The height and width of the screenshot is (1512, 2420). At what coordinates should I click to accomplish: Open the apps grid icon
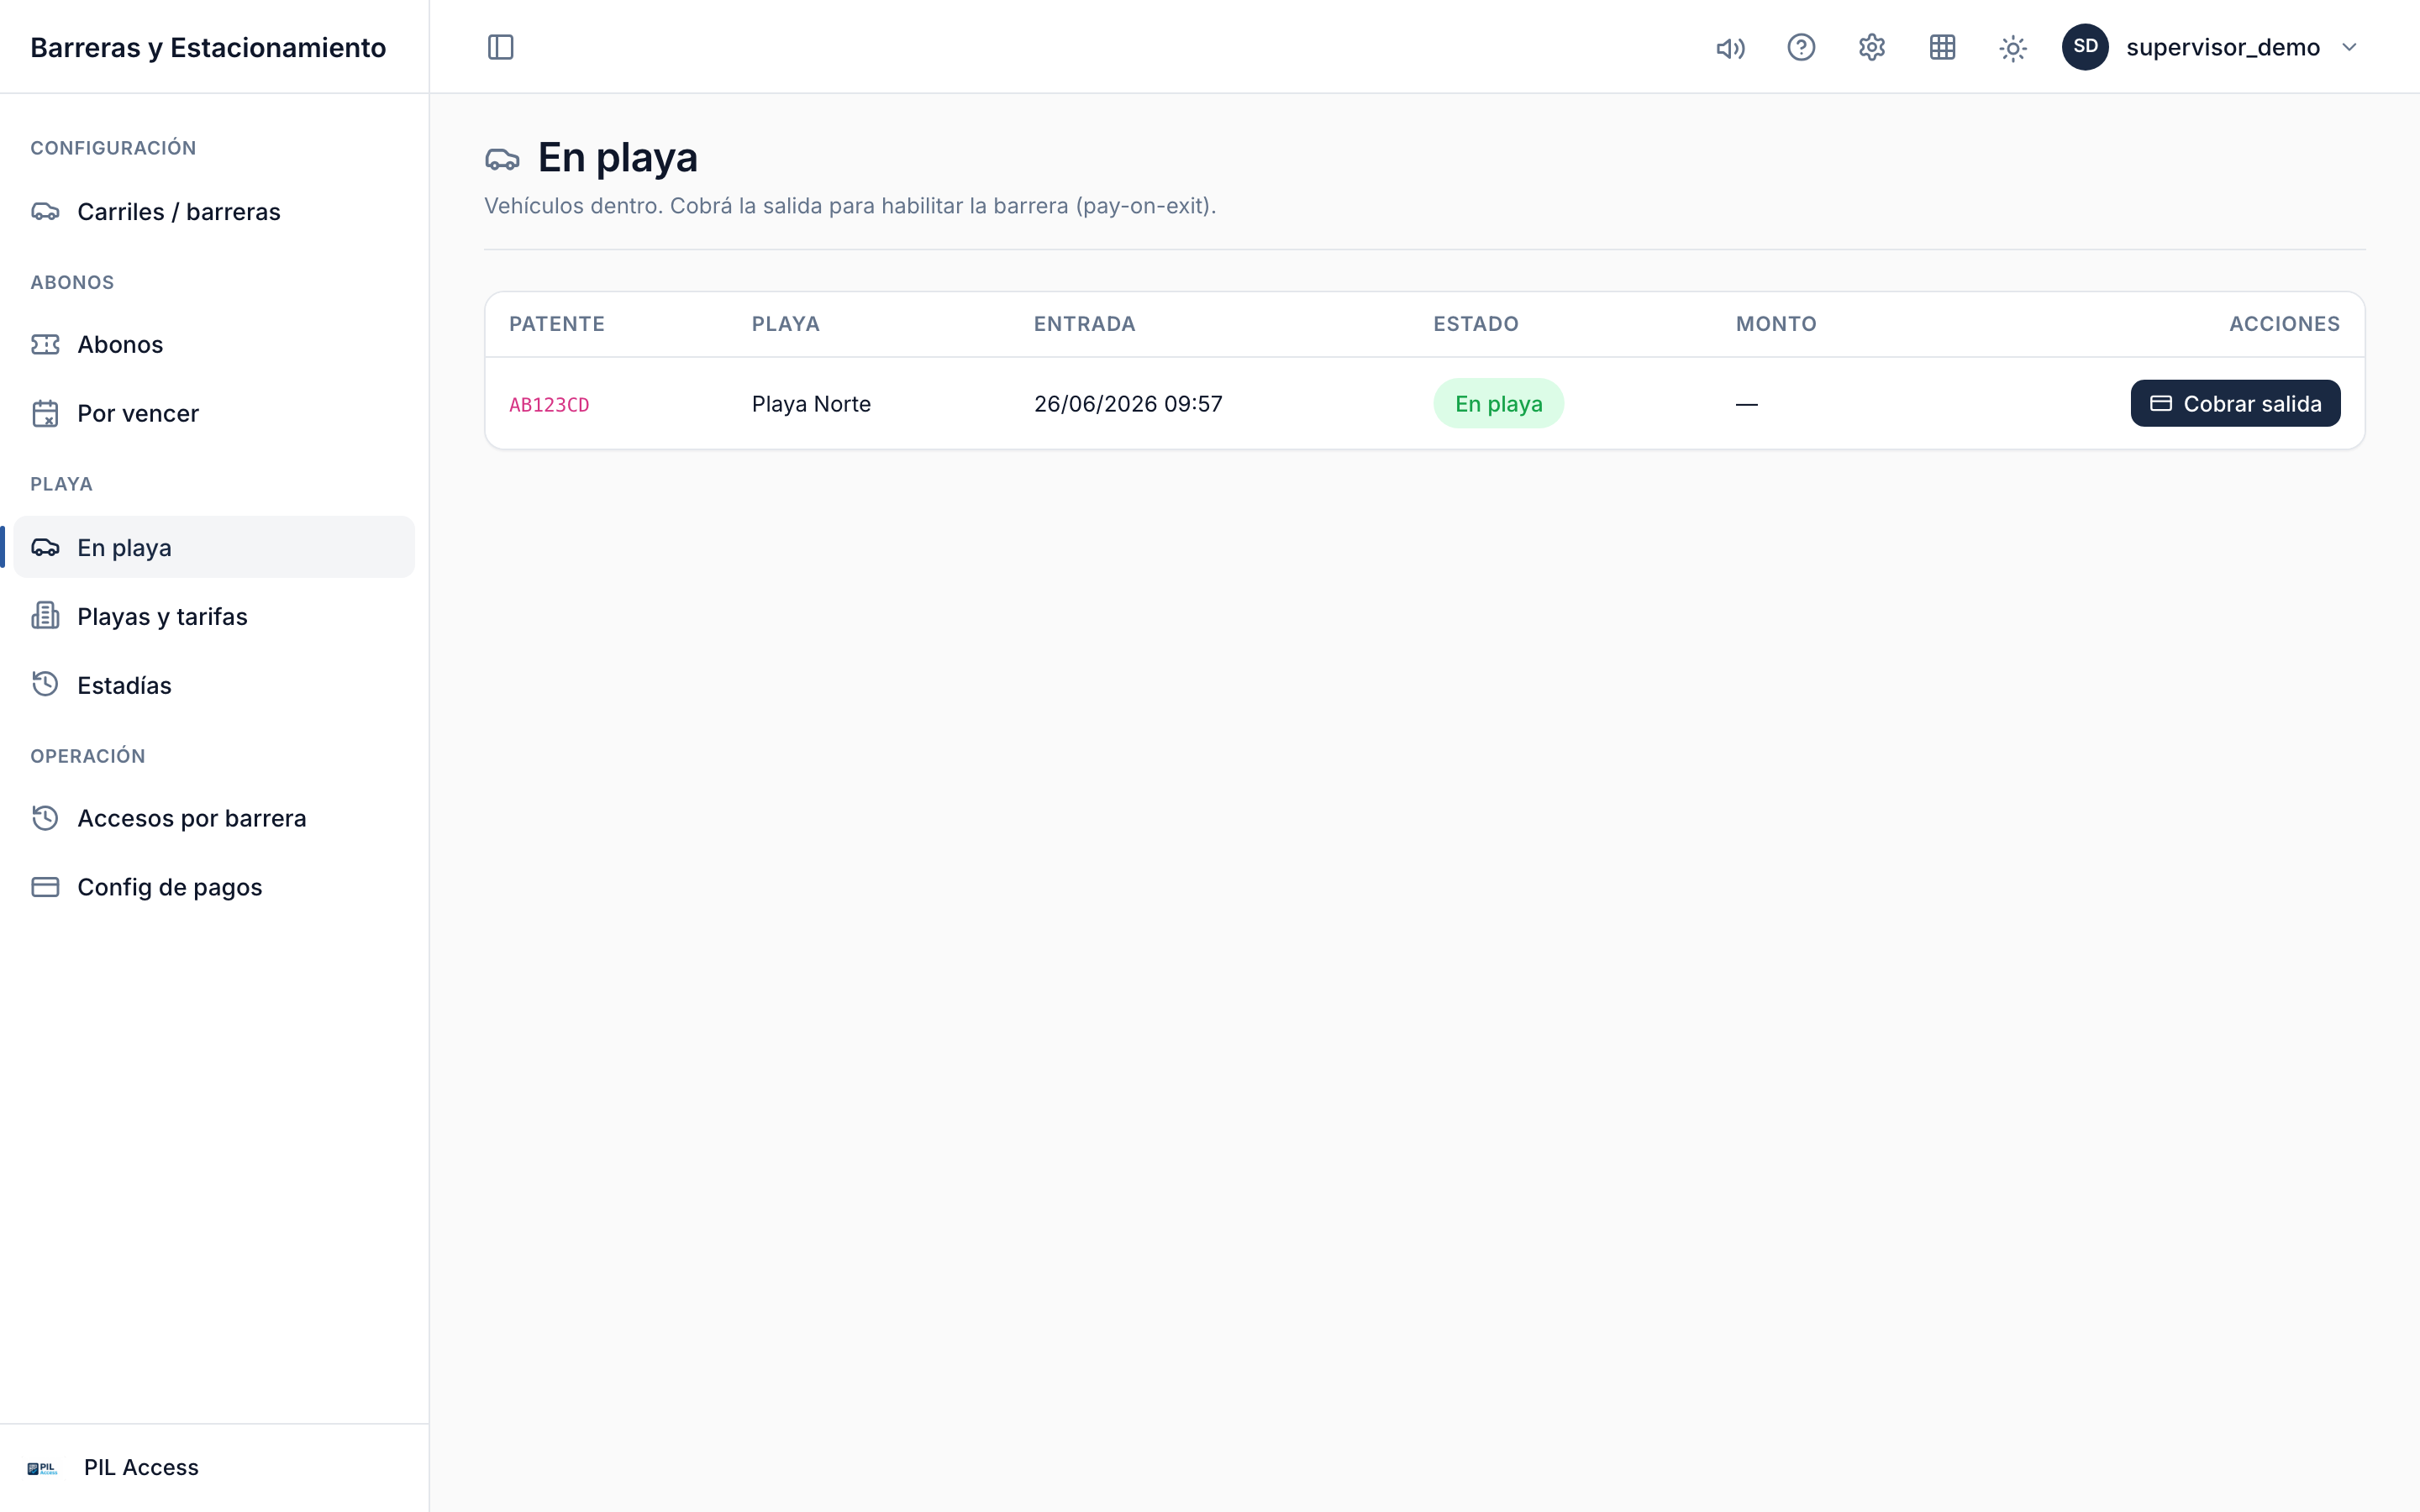[x=1942, y=47]
